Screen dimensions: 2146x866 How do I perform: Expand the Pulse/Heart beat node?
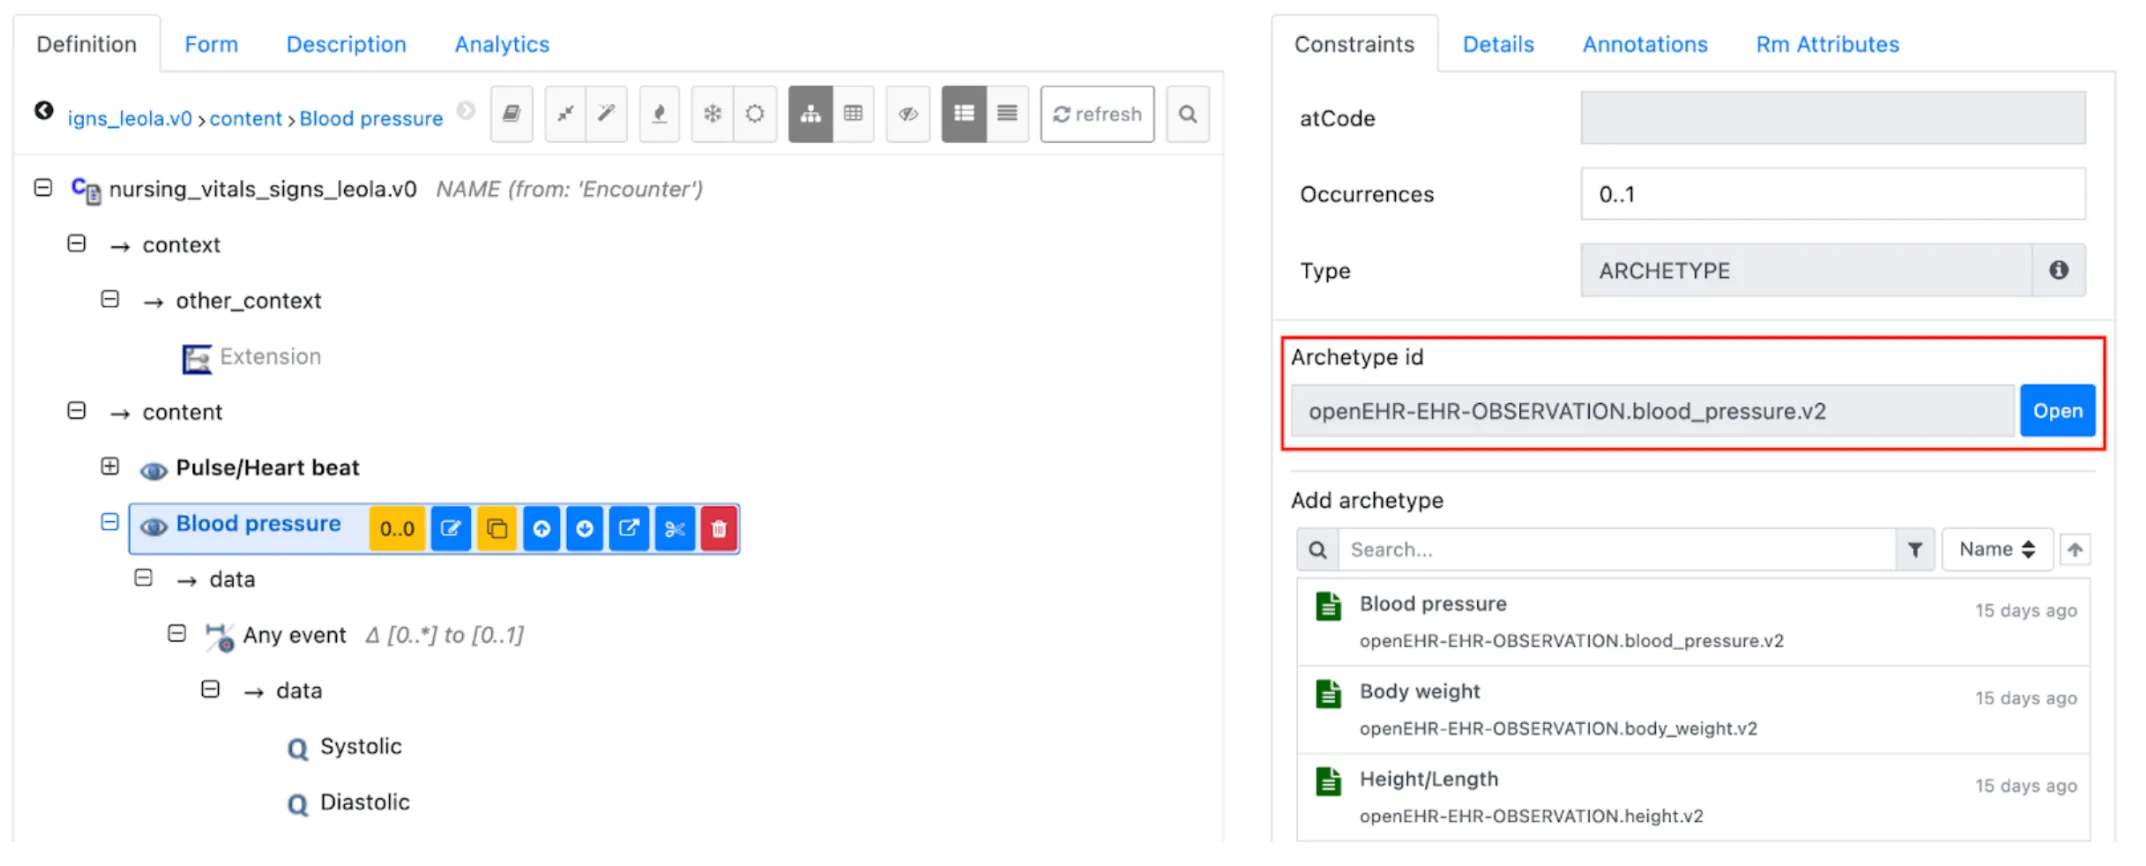[x=110, y=466]
